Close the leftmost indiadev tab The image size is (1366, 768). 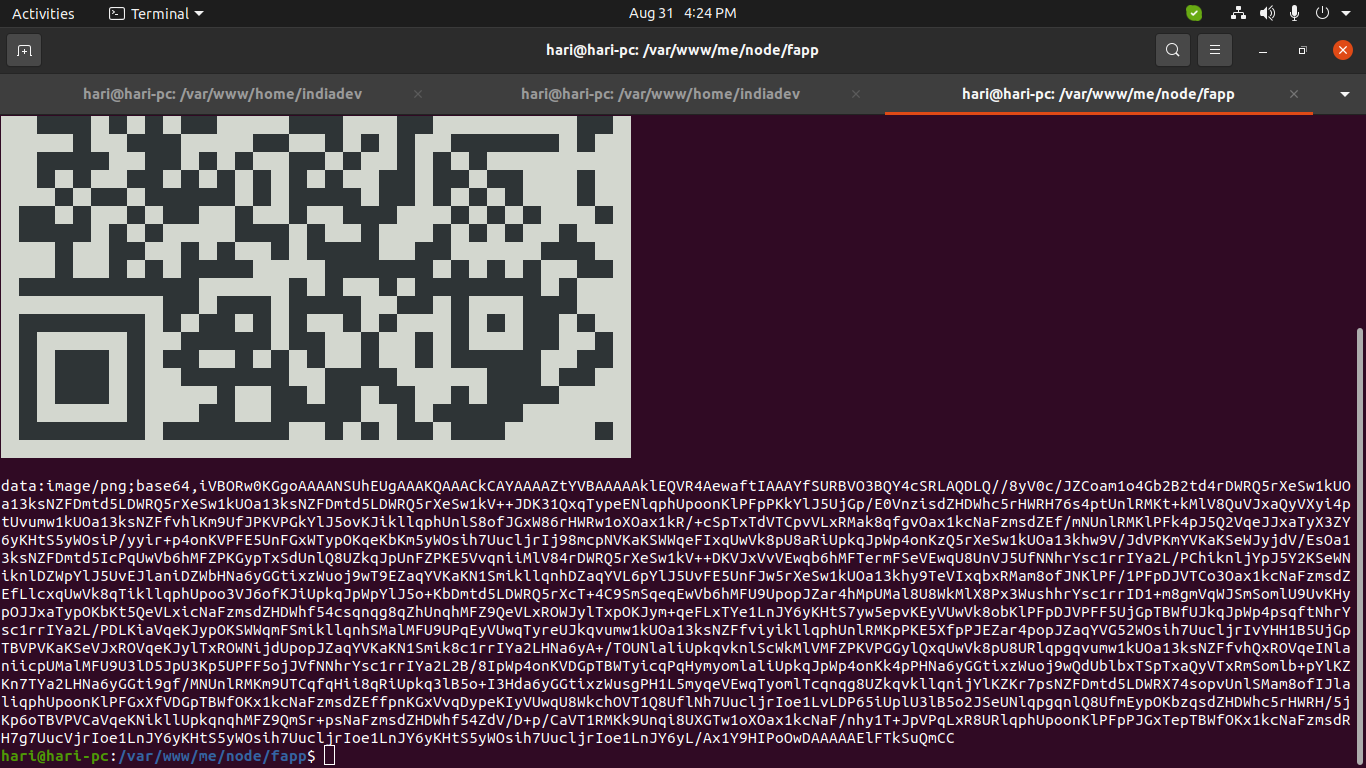point(418,94)
